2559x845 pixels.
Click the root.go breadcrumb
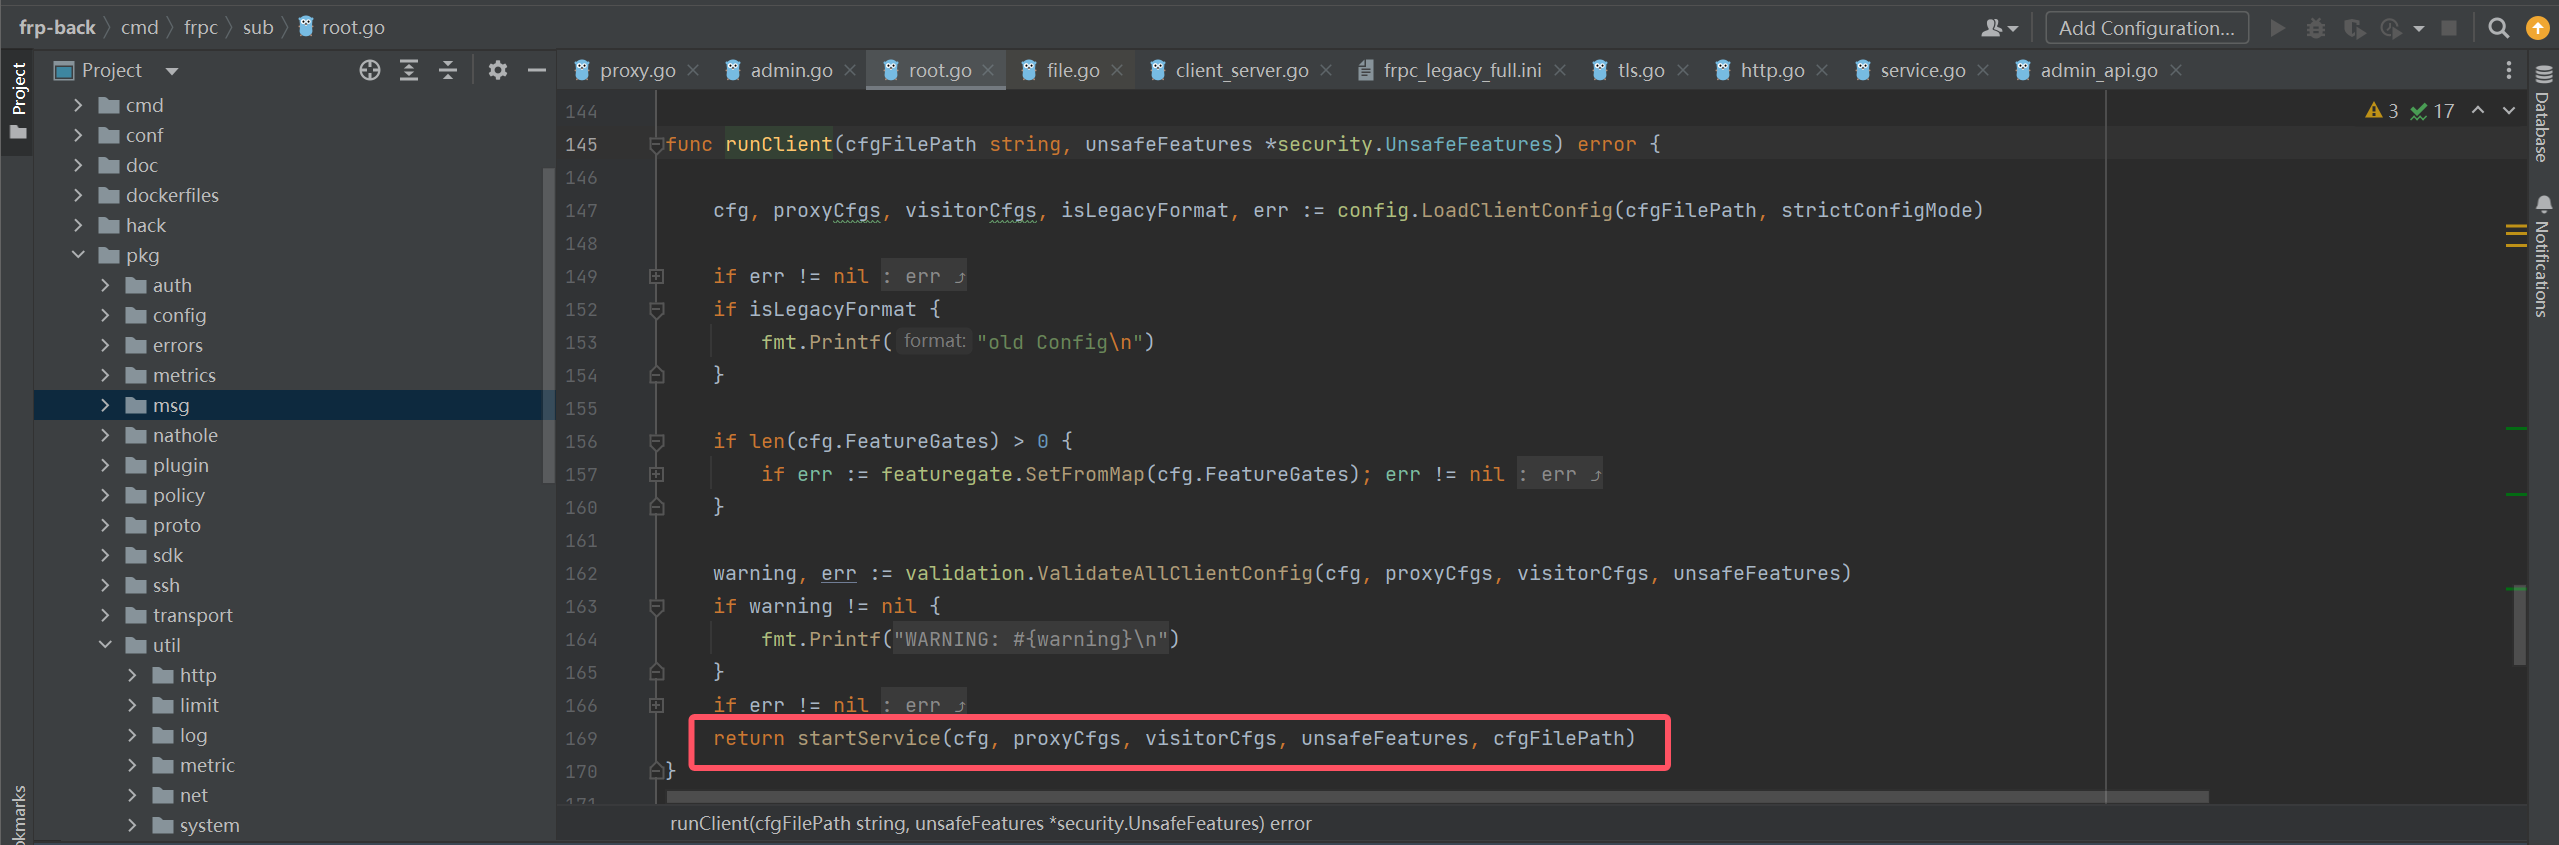(342, 28)
